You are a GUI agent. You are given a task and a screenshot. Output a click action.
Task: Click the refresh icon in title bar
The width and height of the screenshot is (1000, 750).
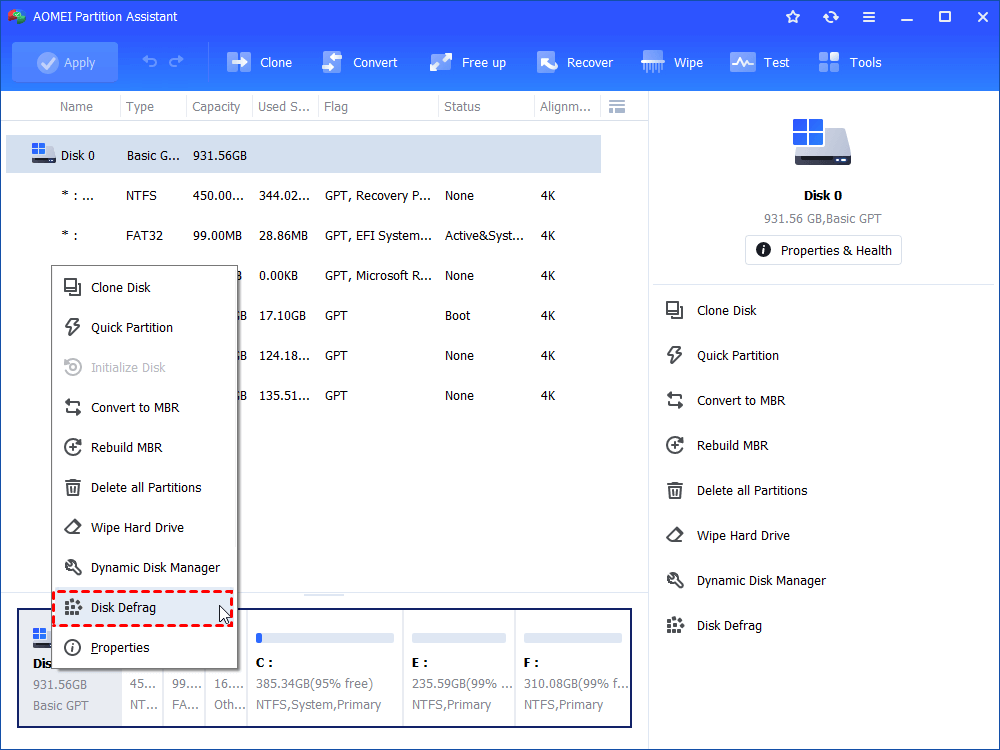pyautogui.click(x=830, y=17)
